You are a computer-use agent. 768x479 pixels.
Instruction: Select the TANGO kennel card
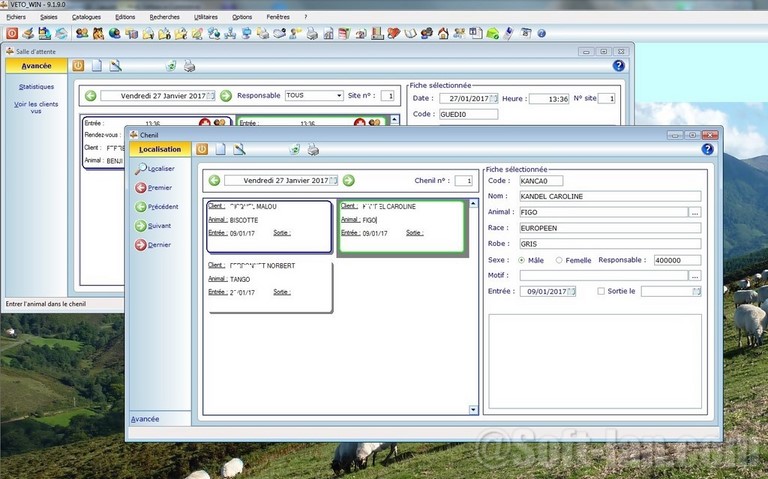tap(268, 284)
